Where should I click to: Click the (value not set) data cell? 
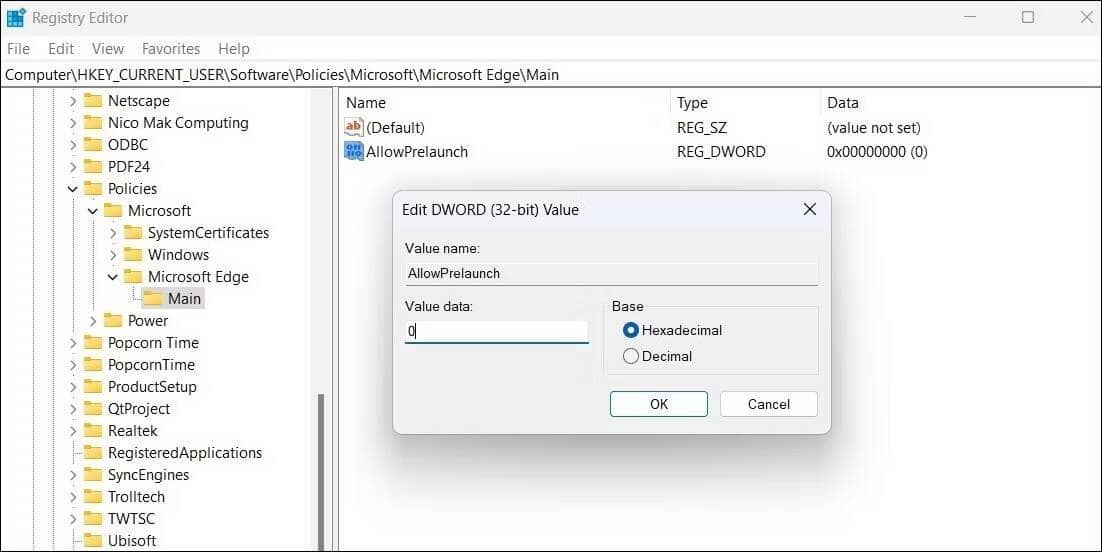(x=874, y=128)
